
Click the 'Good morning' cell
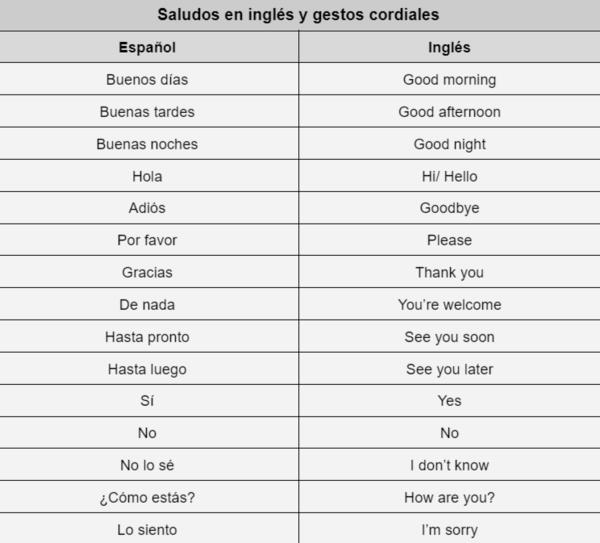(449, 79)
